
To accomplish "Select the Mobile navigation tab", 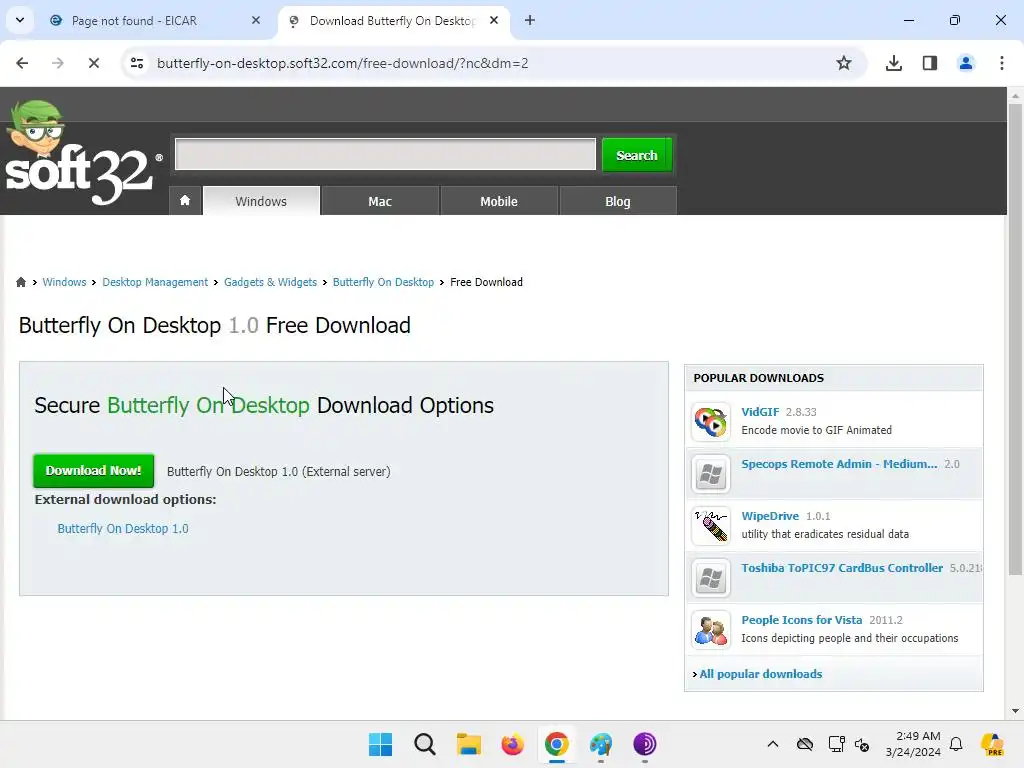I will tap(499, 201).
